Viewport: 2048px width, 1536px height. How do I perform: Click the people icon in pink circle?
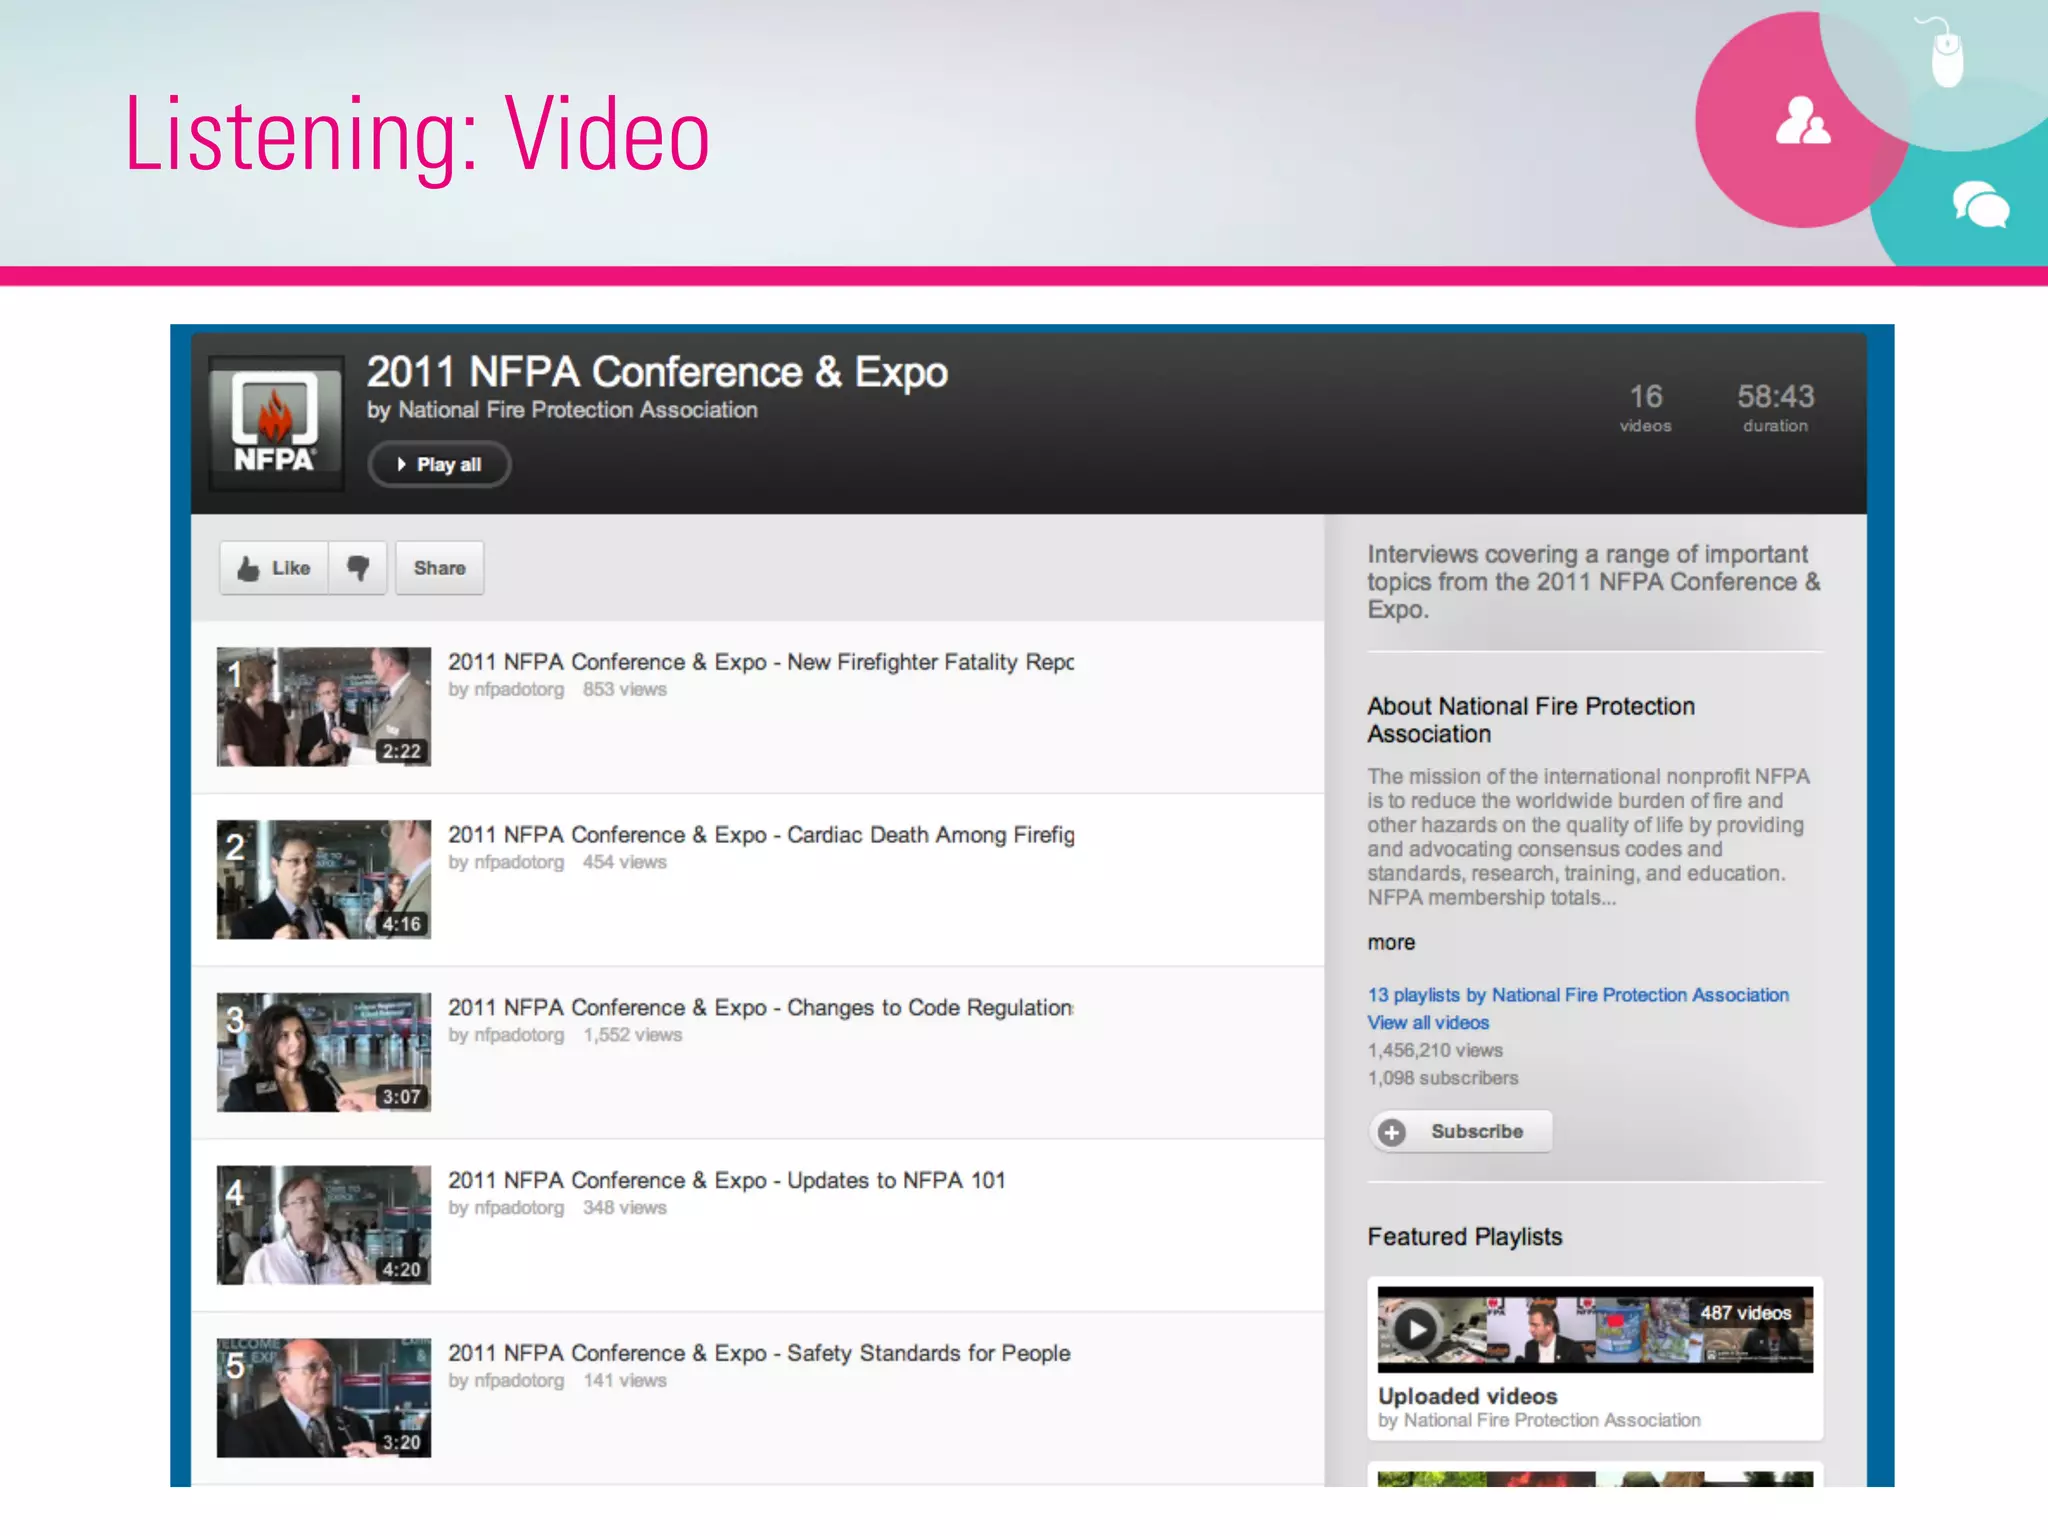1802,121
